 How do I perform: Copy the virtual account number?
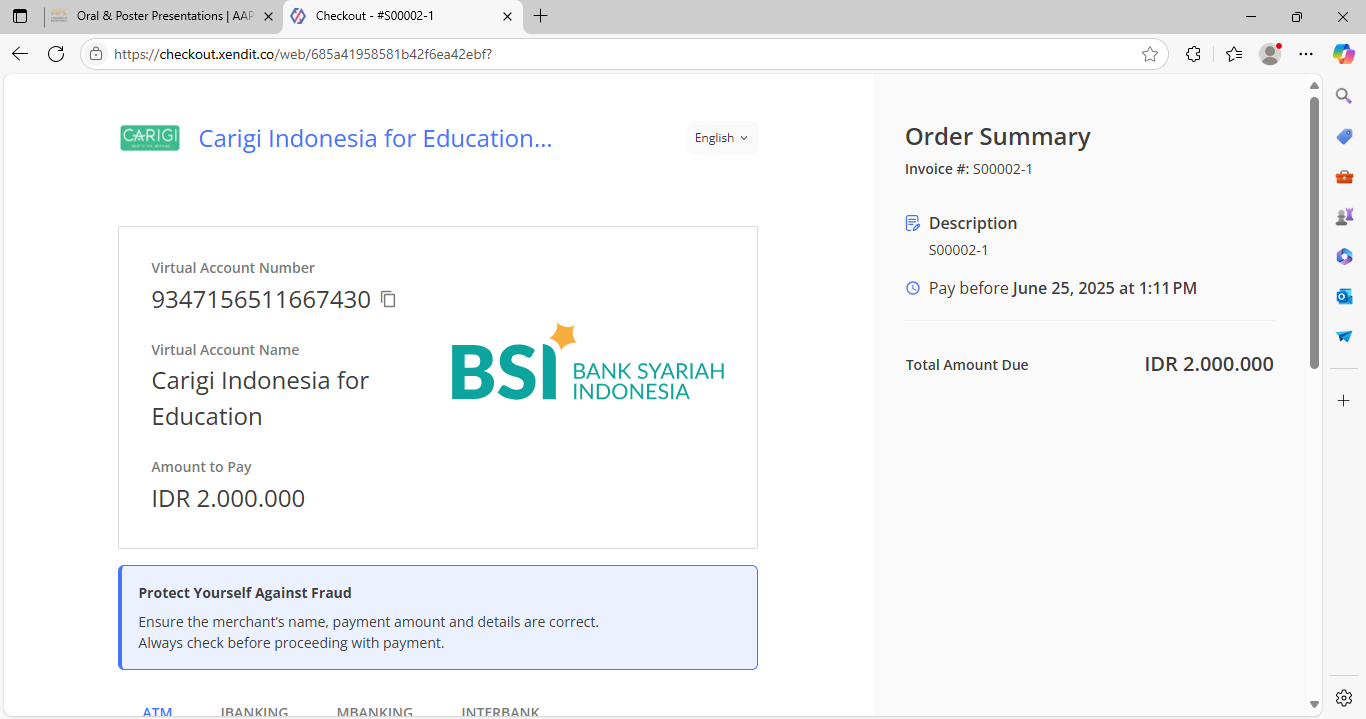[389, 299]
